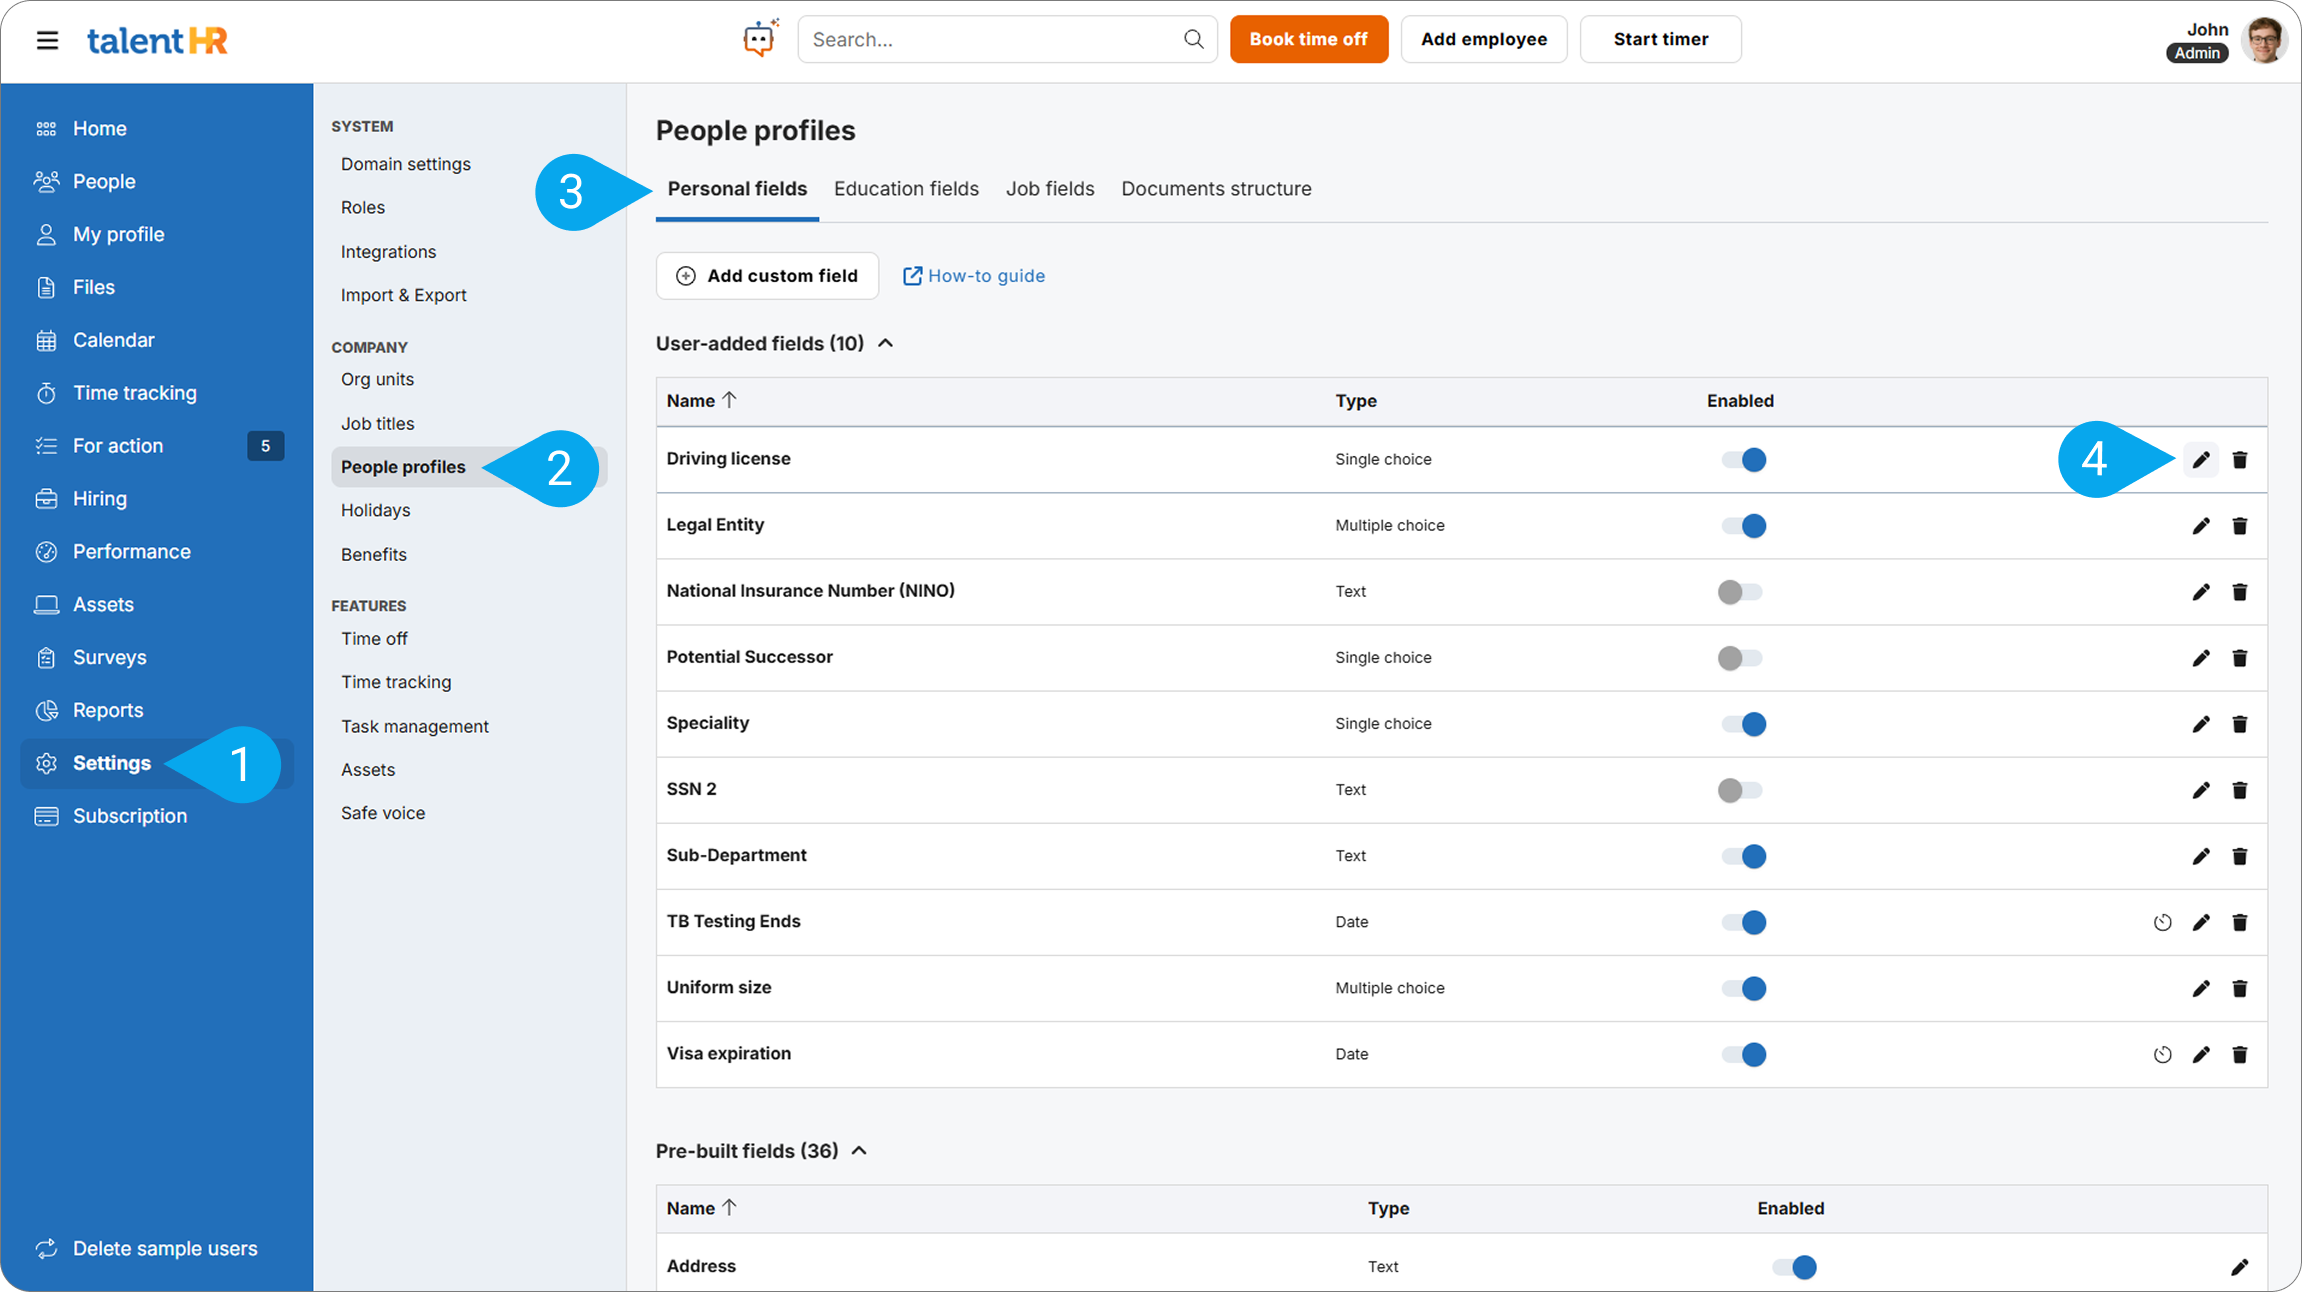Viewport: 2302px width, 1292px height.
Task: Edit the pre-built Address field
Action: tap(2239, 1267)
